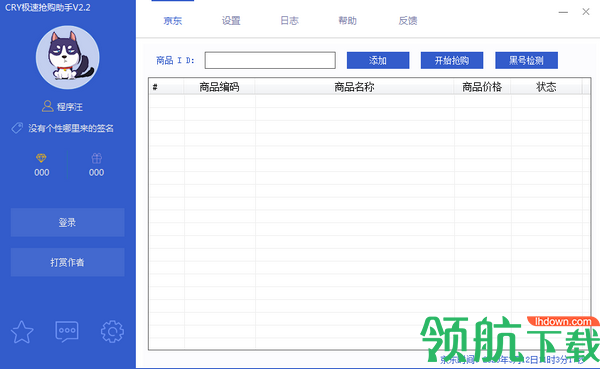Open favorites with the star icon

tap(22, 332)
